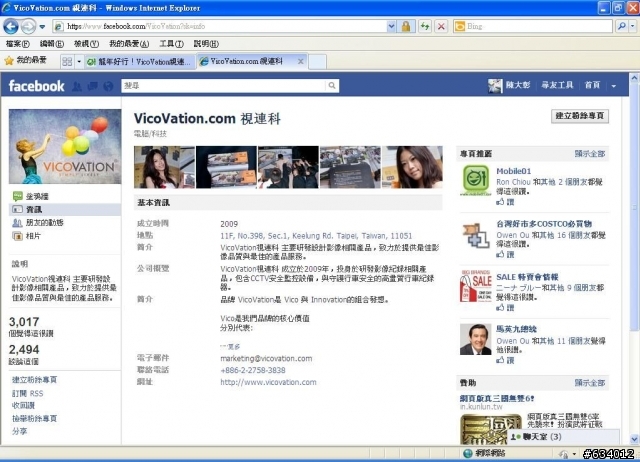Click the page vertical scrollbar thumb

coord(634,206)
